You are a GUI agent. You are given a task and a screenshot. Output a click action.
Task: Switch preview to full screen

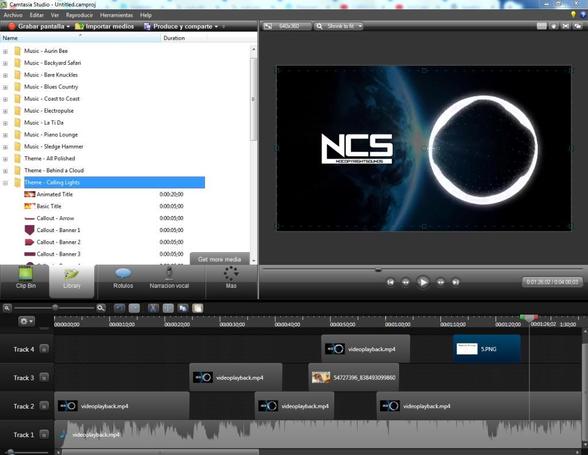566,26
